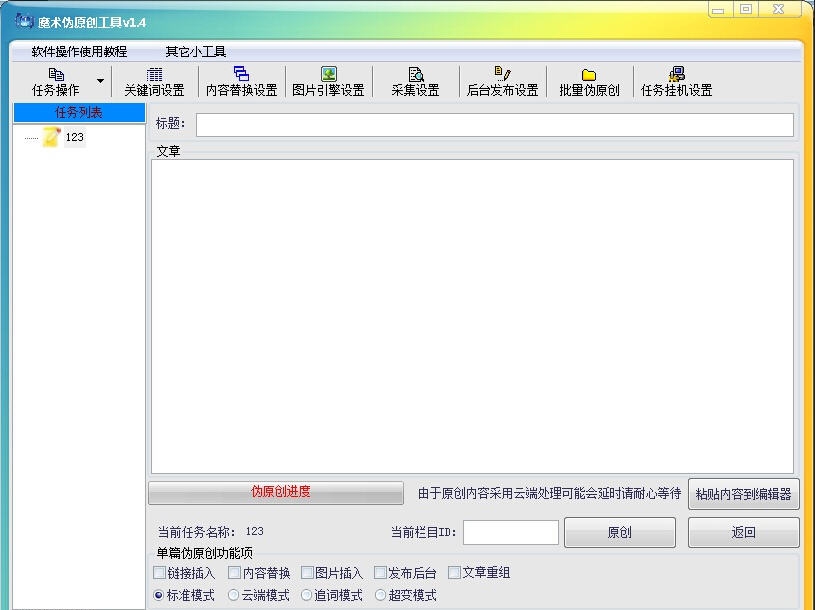
Task: Select the 超变模式 radio button
Action: 380,595
